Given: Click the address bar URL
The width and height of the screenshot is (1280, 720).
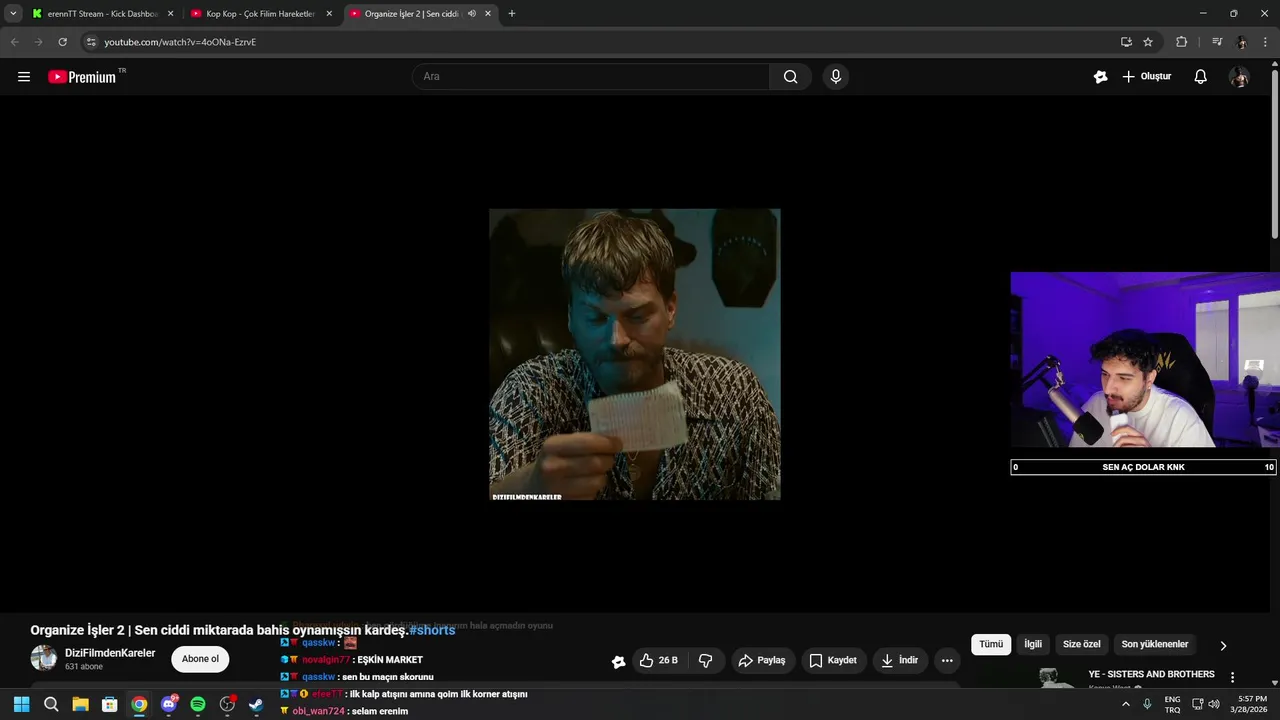Looking at the screenshot, I should 180,42.
